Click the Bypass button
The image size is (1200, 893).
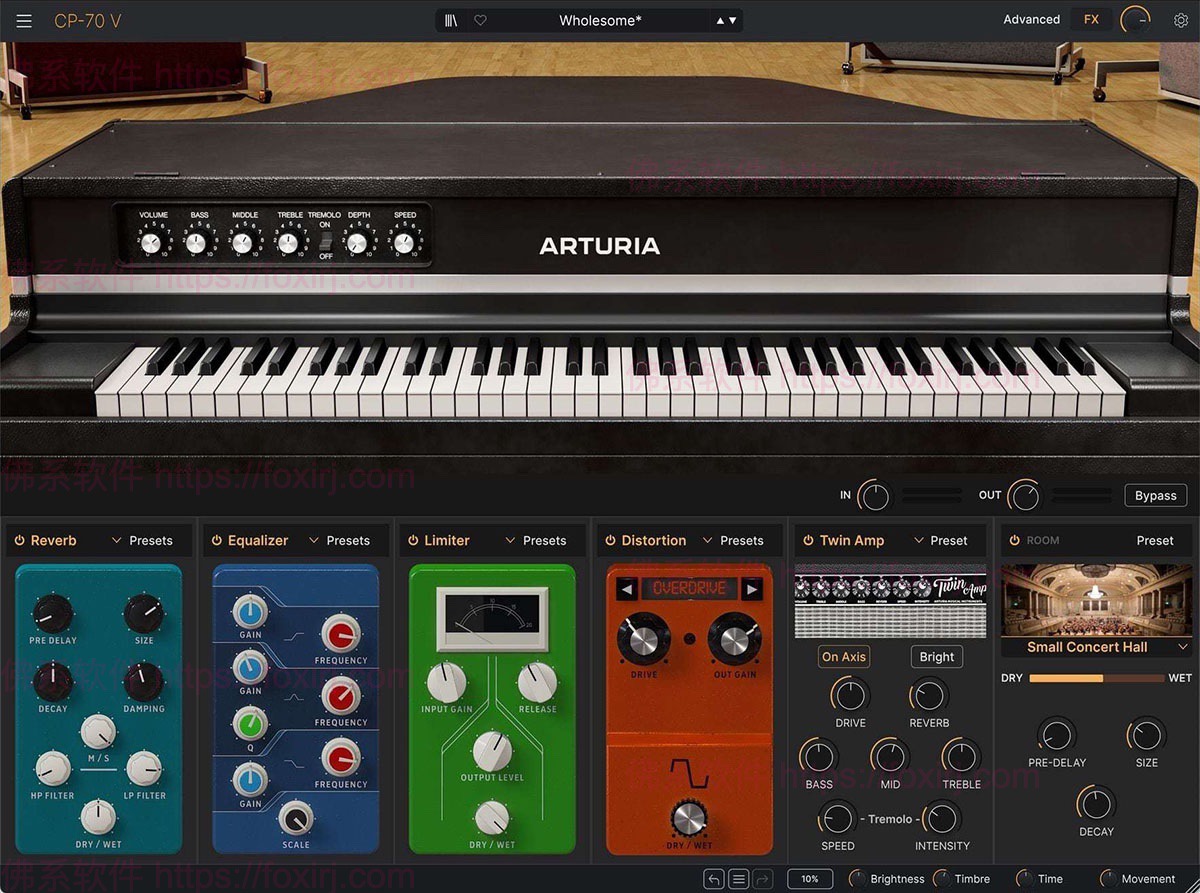[x=1155, y=495]
